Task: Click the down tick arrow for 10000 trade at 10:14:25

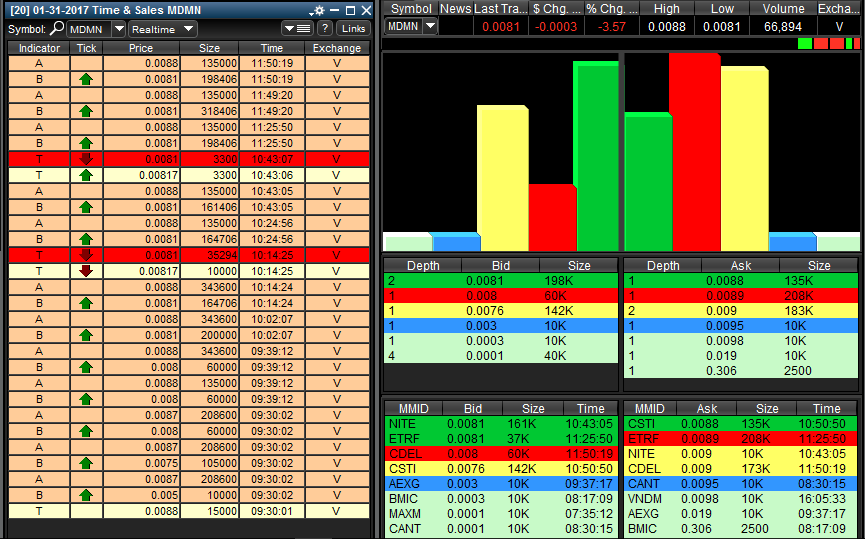Action: (x=86, y=271)
